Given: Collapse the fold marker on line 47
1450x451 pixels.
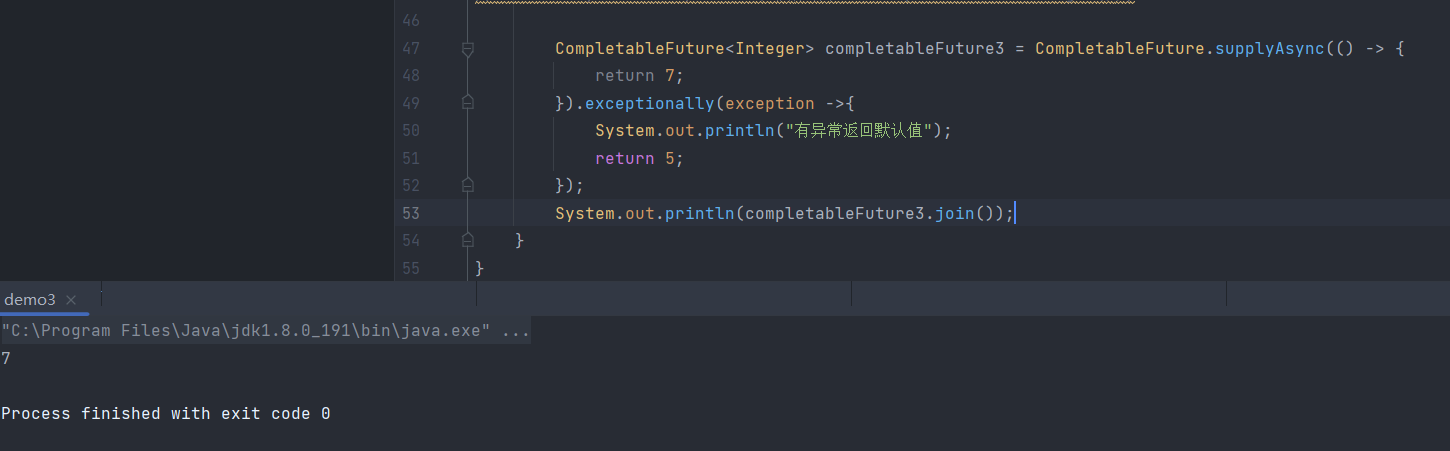Looking at the screenshot, I should tap(467, 48).
